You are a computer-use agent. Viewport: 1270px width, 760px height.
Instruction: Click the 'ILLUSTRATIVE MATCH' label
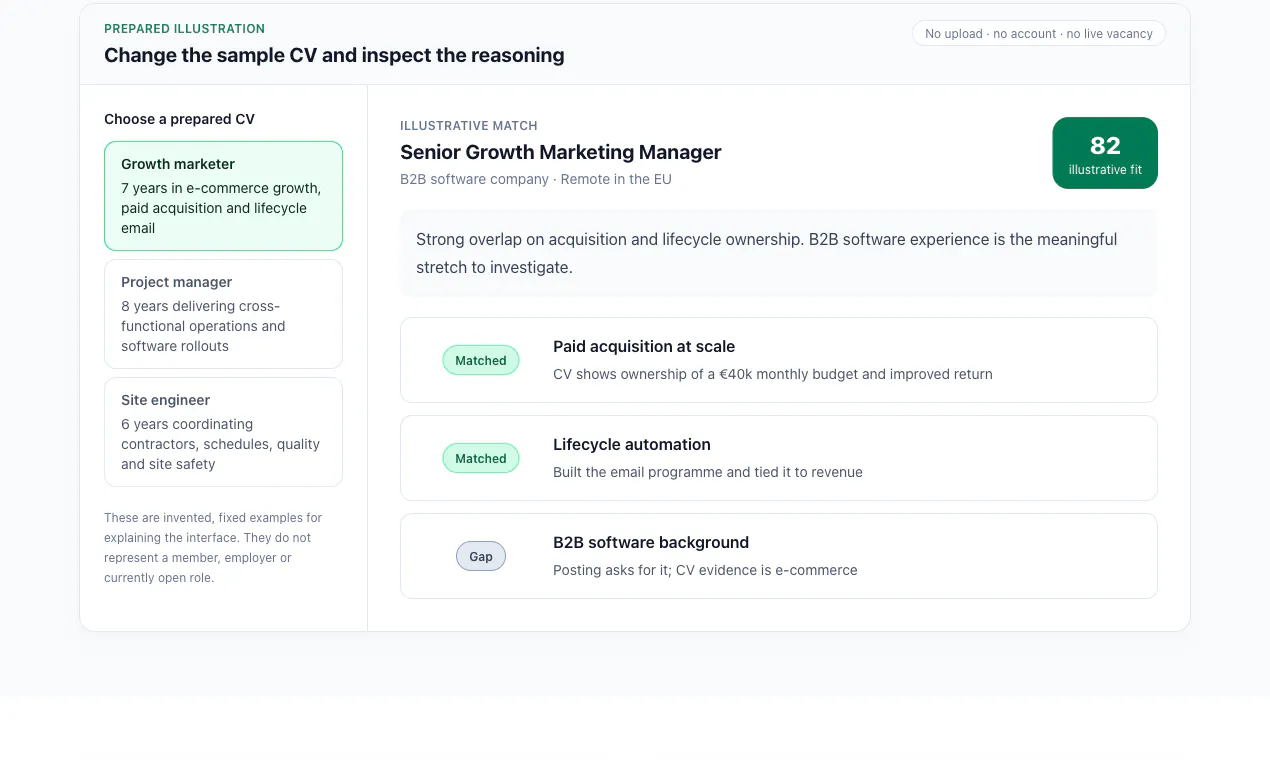coord(469,126)
